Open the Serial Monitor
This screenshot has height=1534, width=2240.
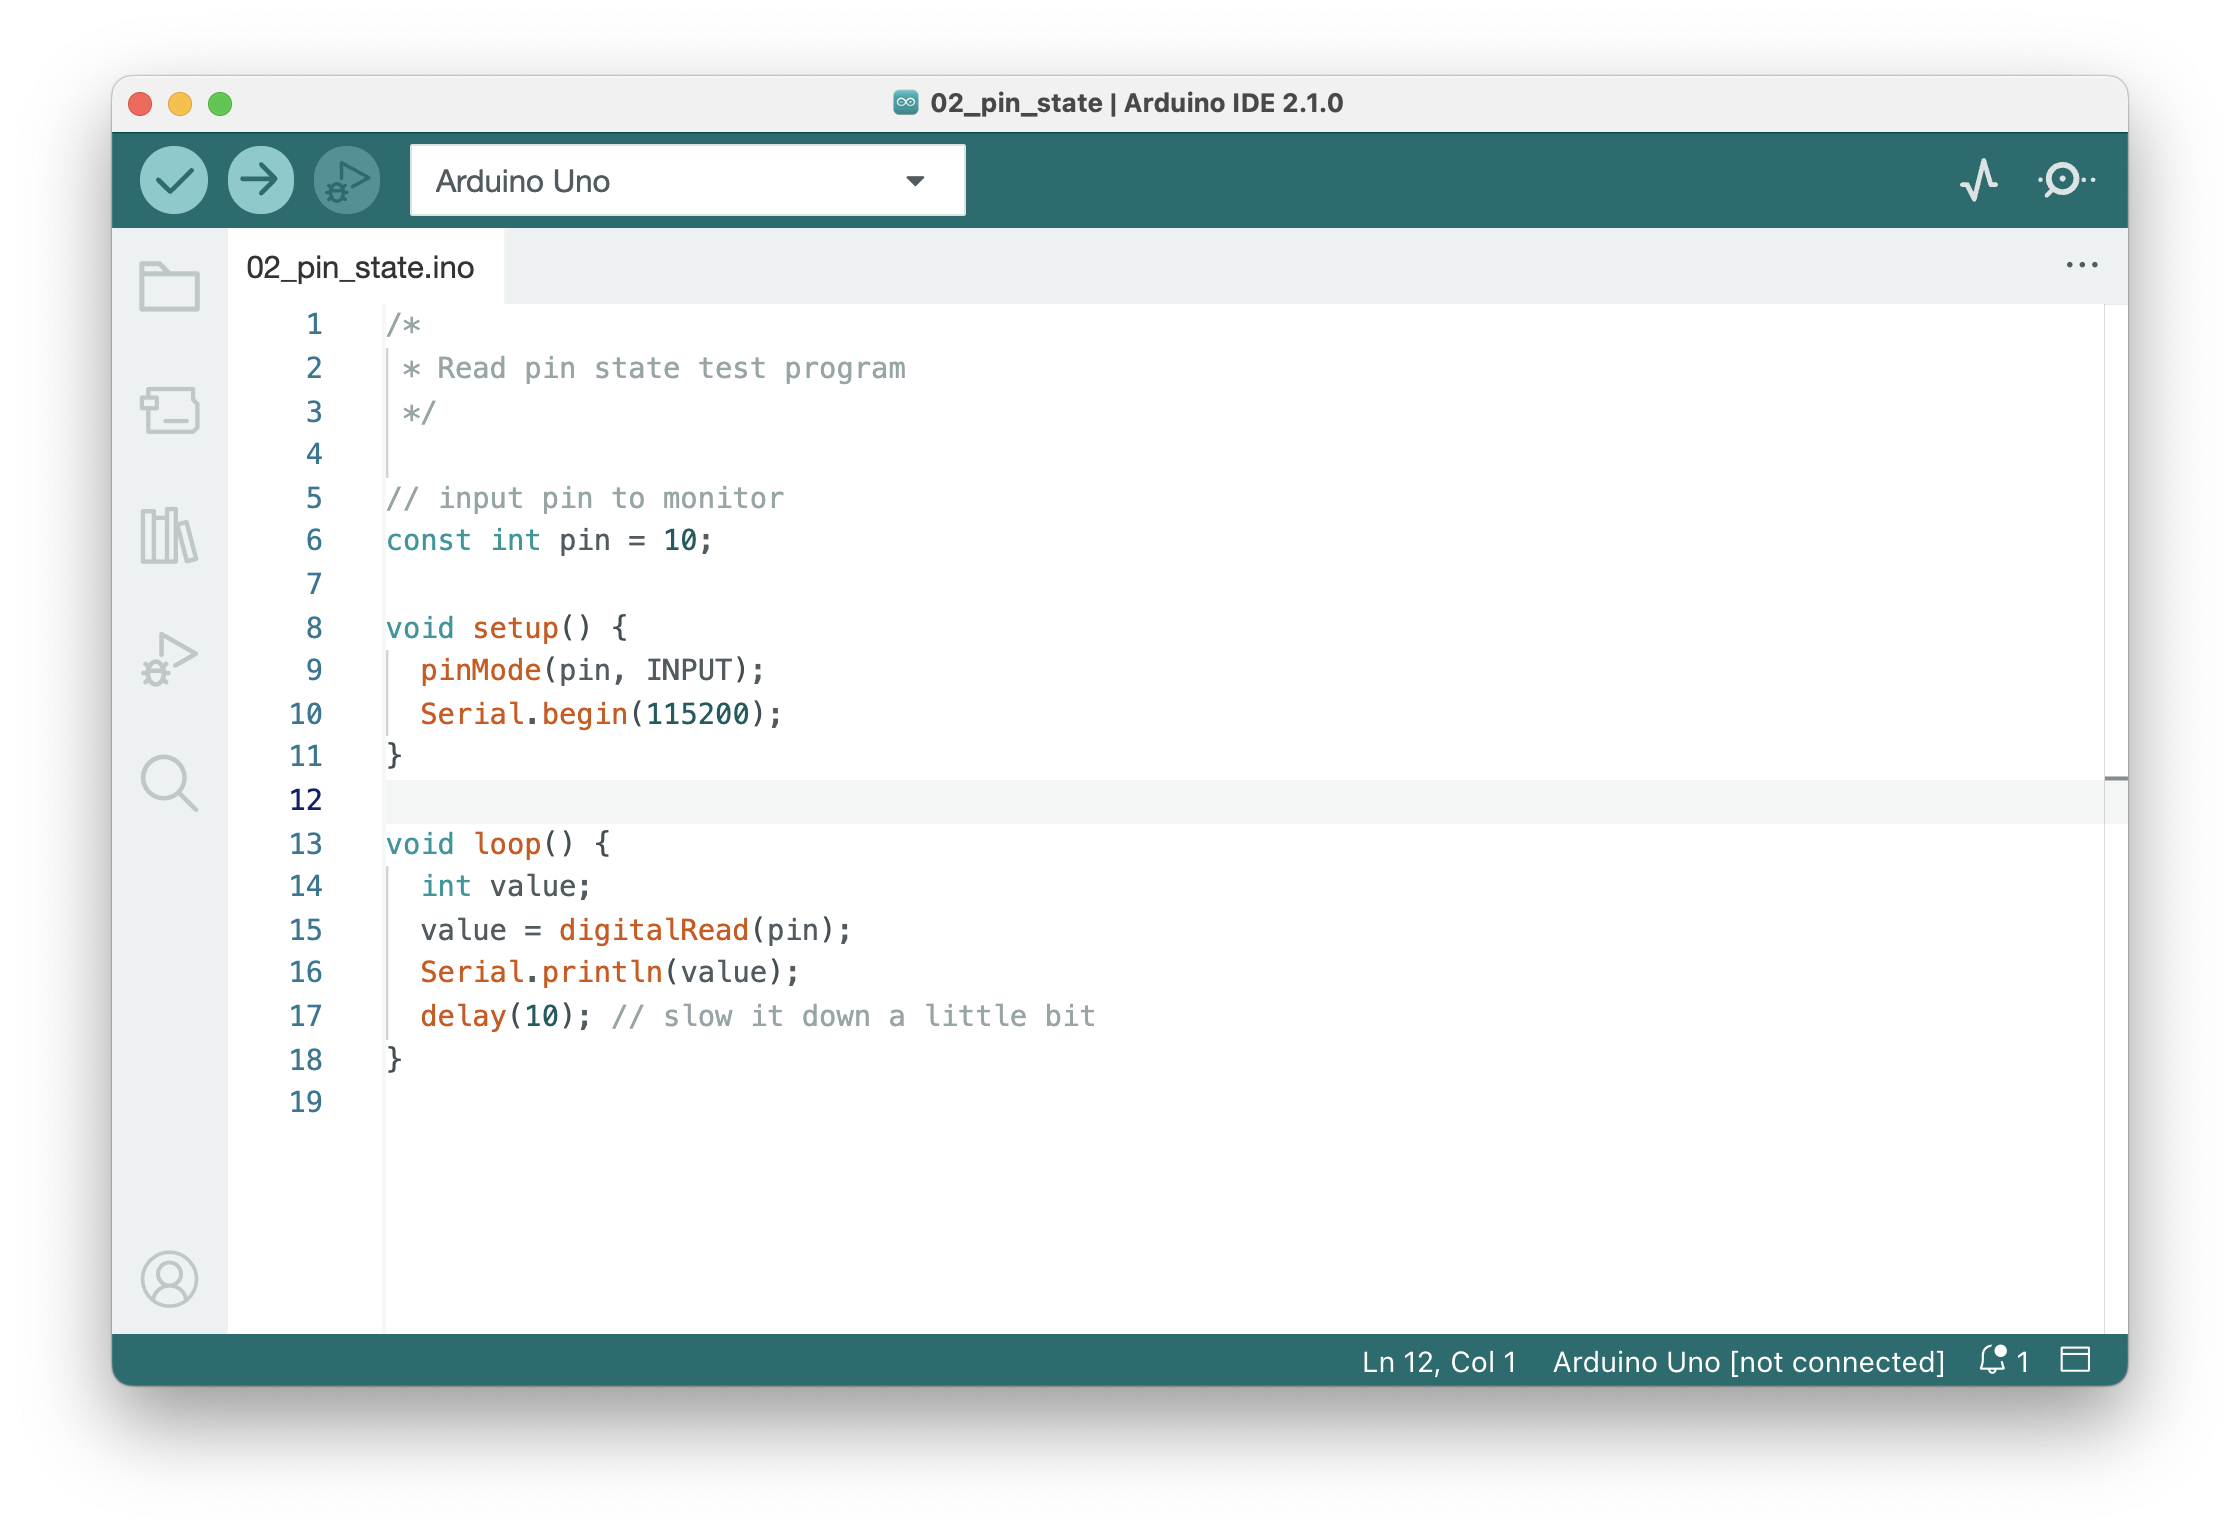click(x=2066, y=180)
